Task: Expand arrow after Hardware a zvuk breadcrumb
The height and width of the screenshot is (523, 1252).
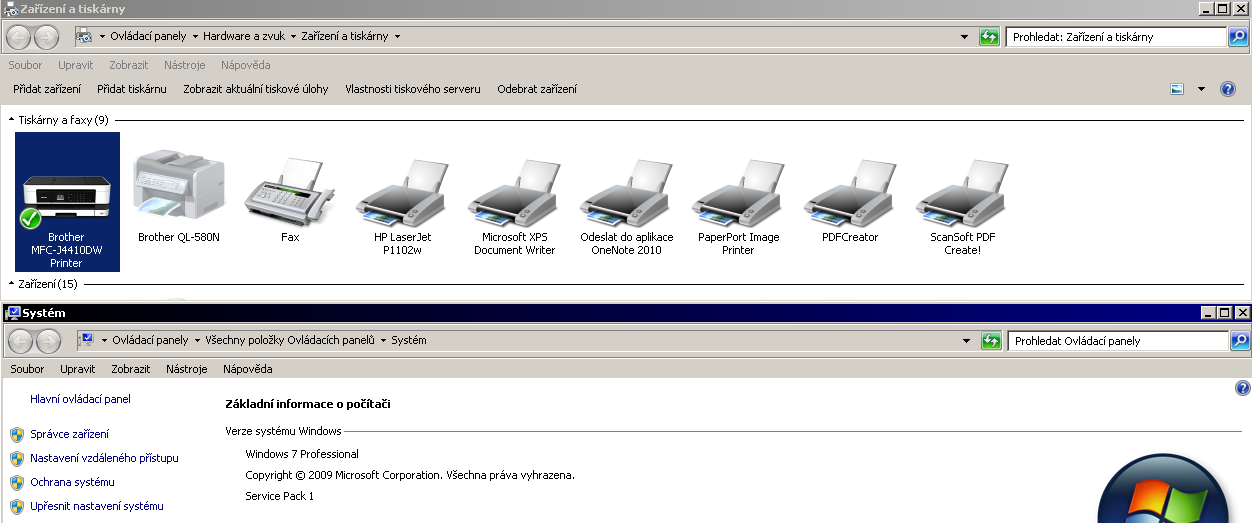Action: [x=294, y=37]
